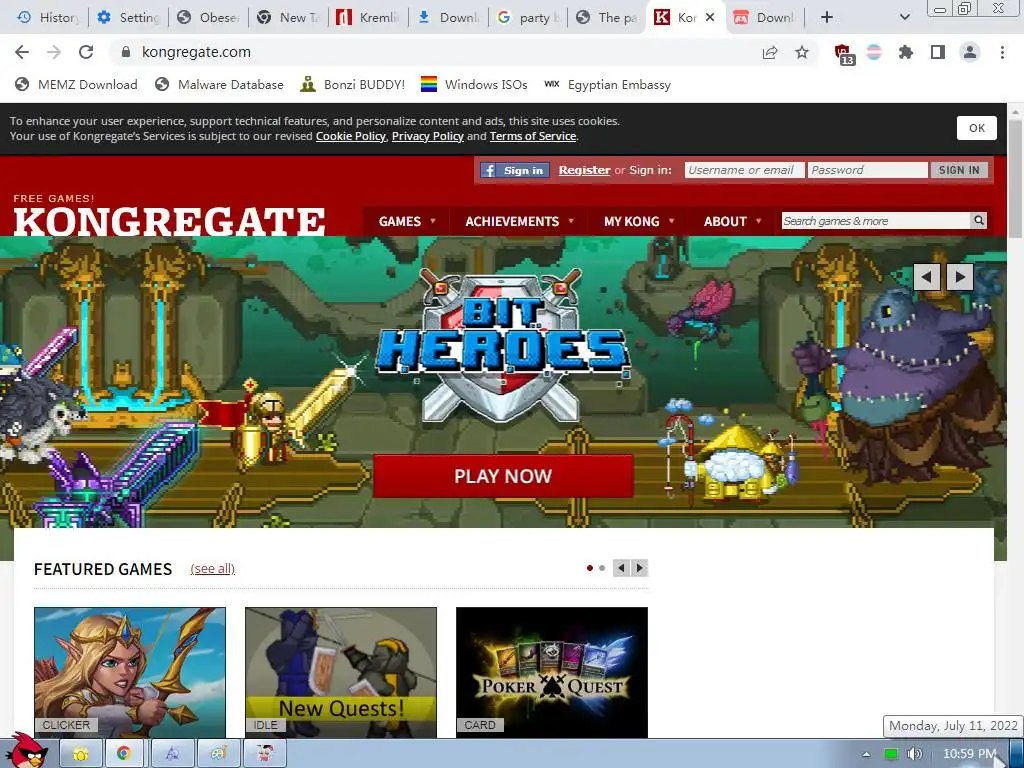The height and width of the screenshot is (768, 1024).
Task: Expand the ABOUT dropdown menu
Action: coord(732,221)
